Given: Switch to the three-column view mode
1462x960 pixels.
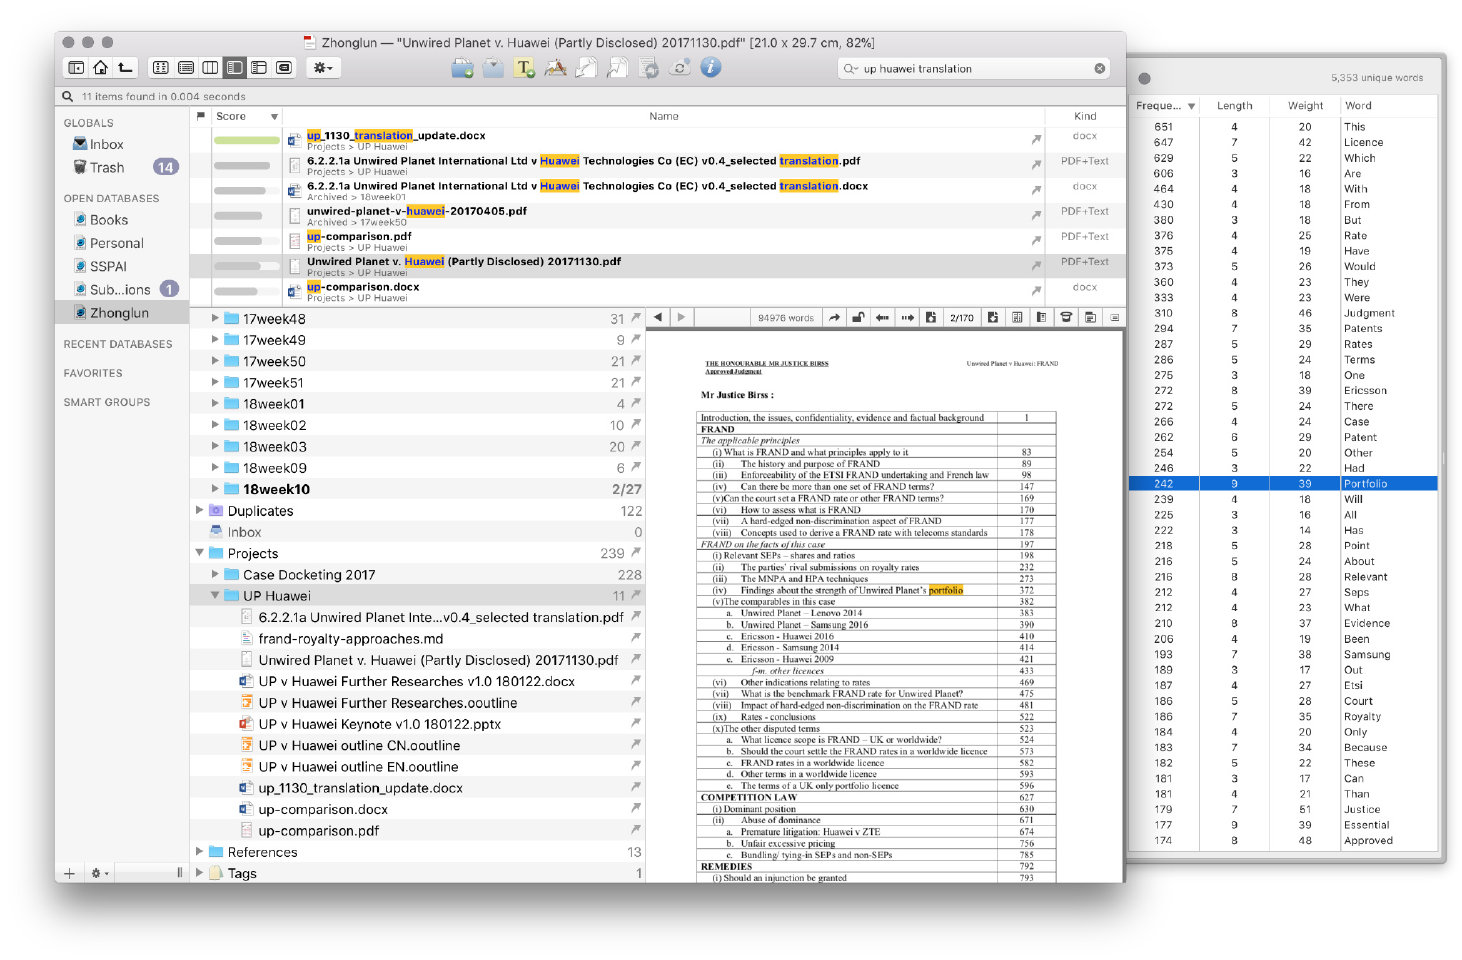Looking at the screenshot, I should (210, 68).
